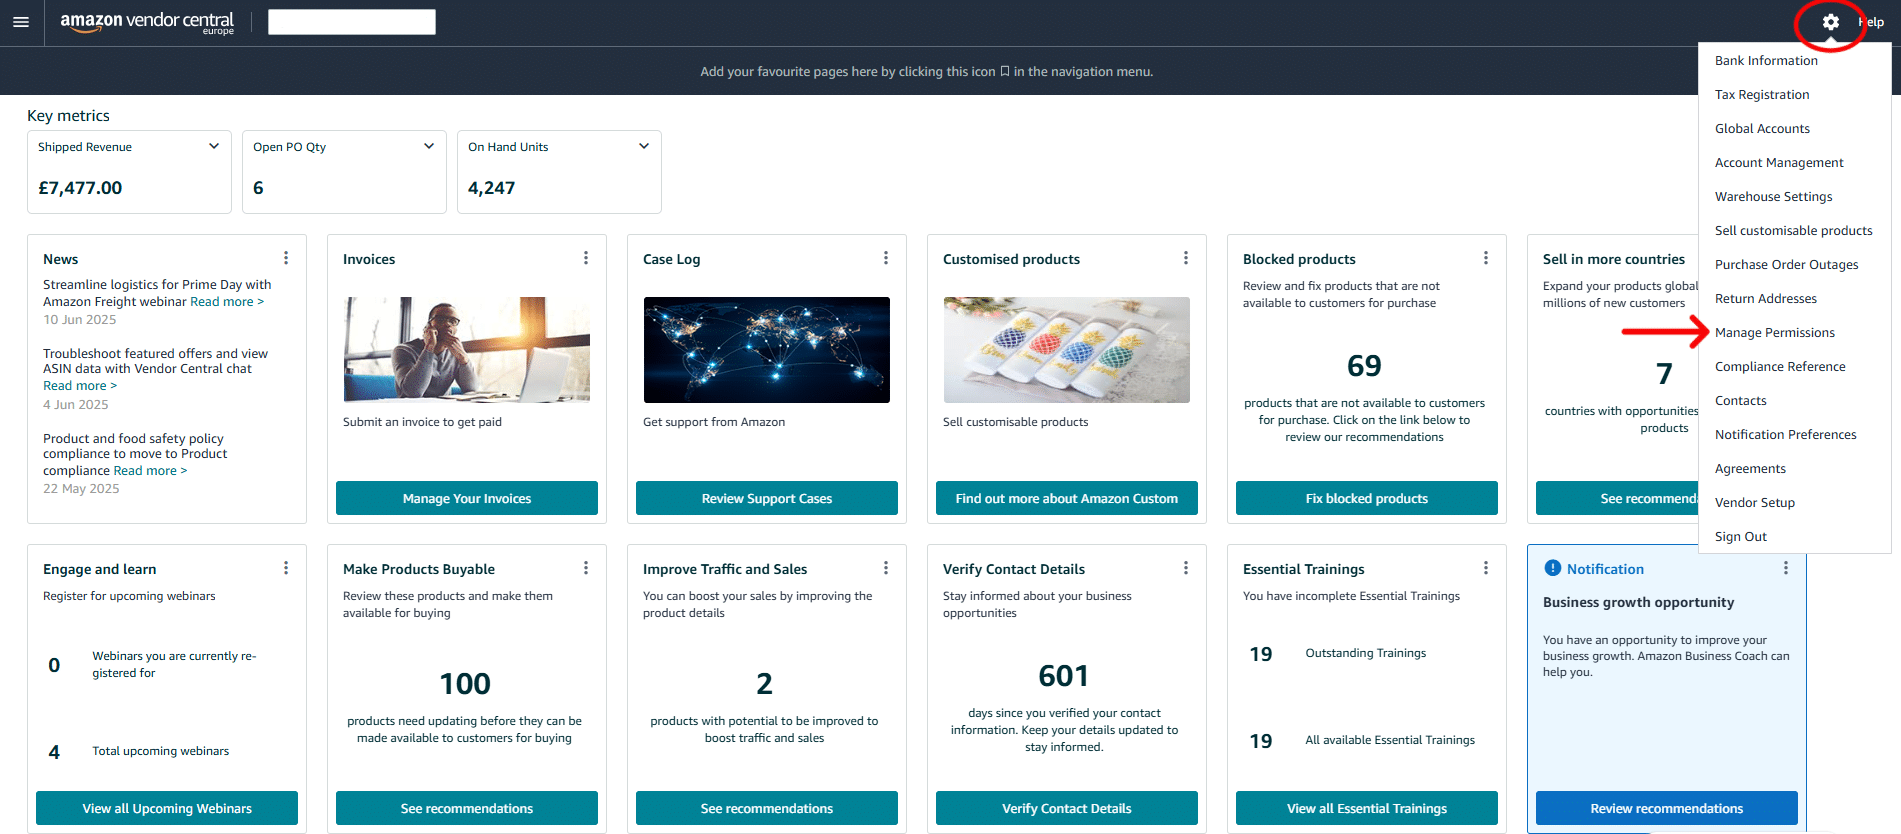The image size is (1901, 834).
Task: Open the Invoices card three-dot menu
Action: point(586,258)
